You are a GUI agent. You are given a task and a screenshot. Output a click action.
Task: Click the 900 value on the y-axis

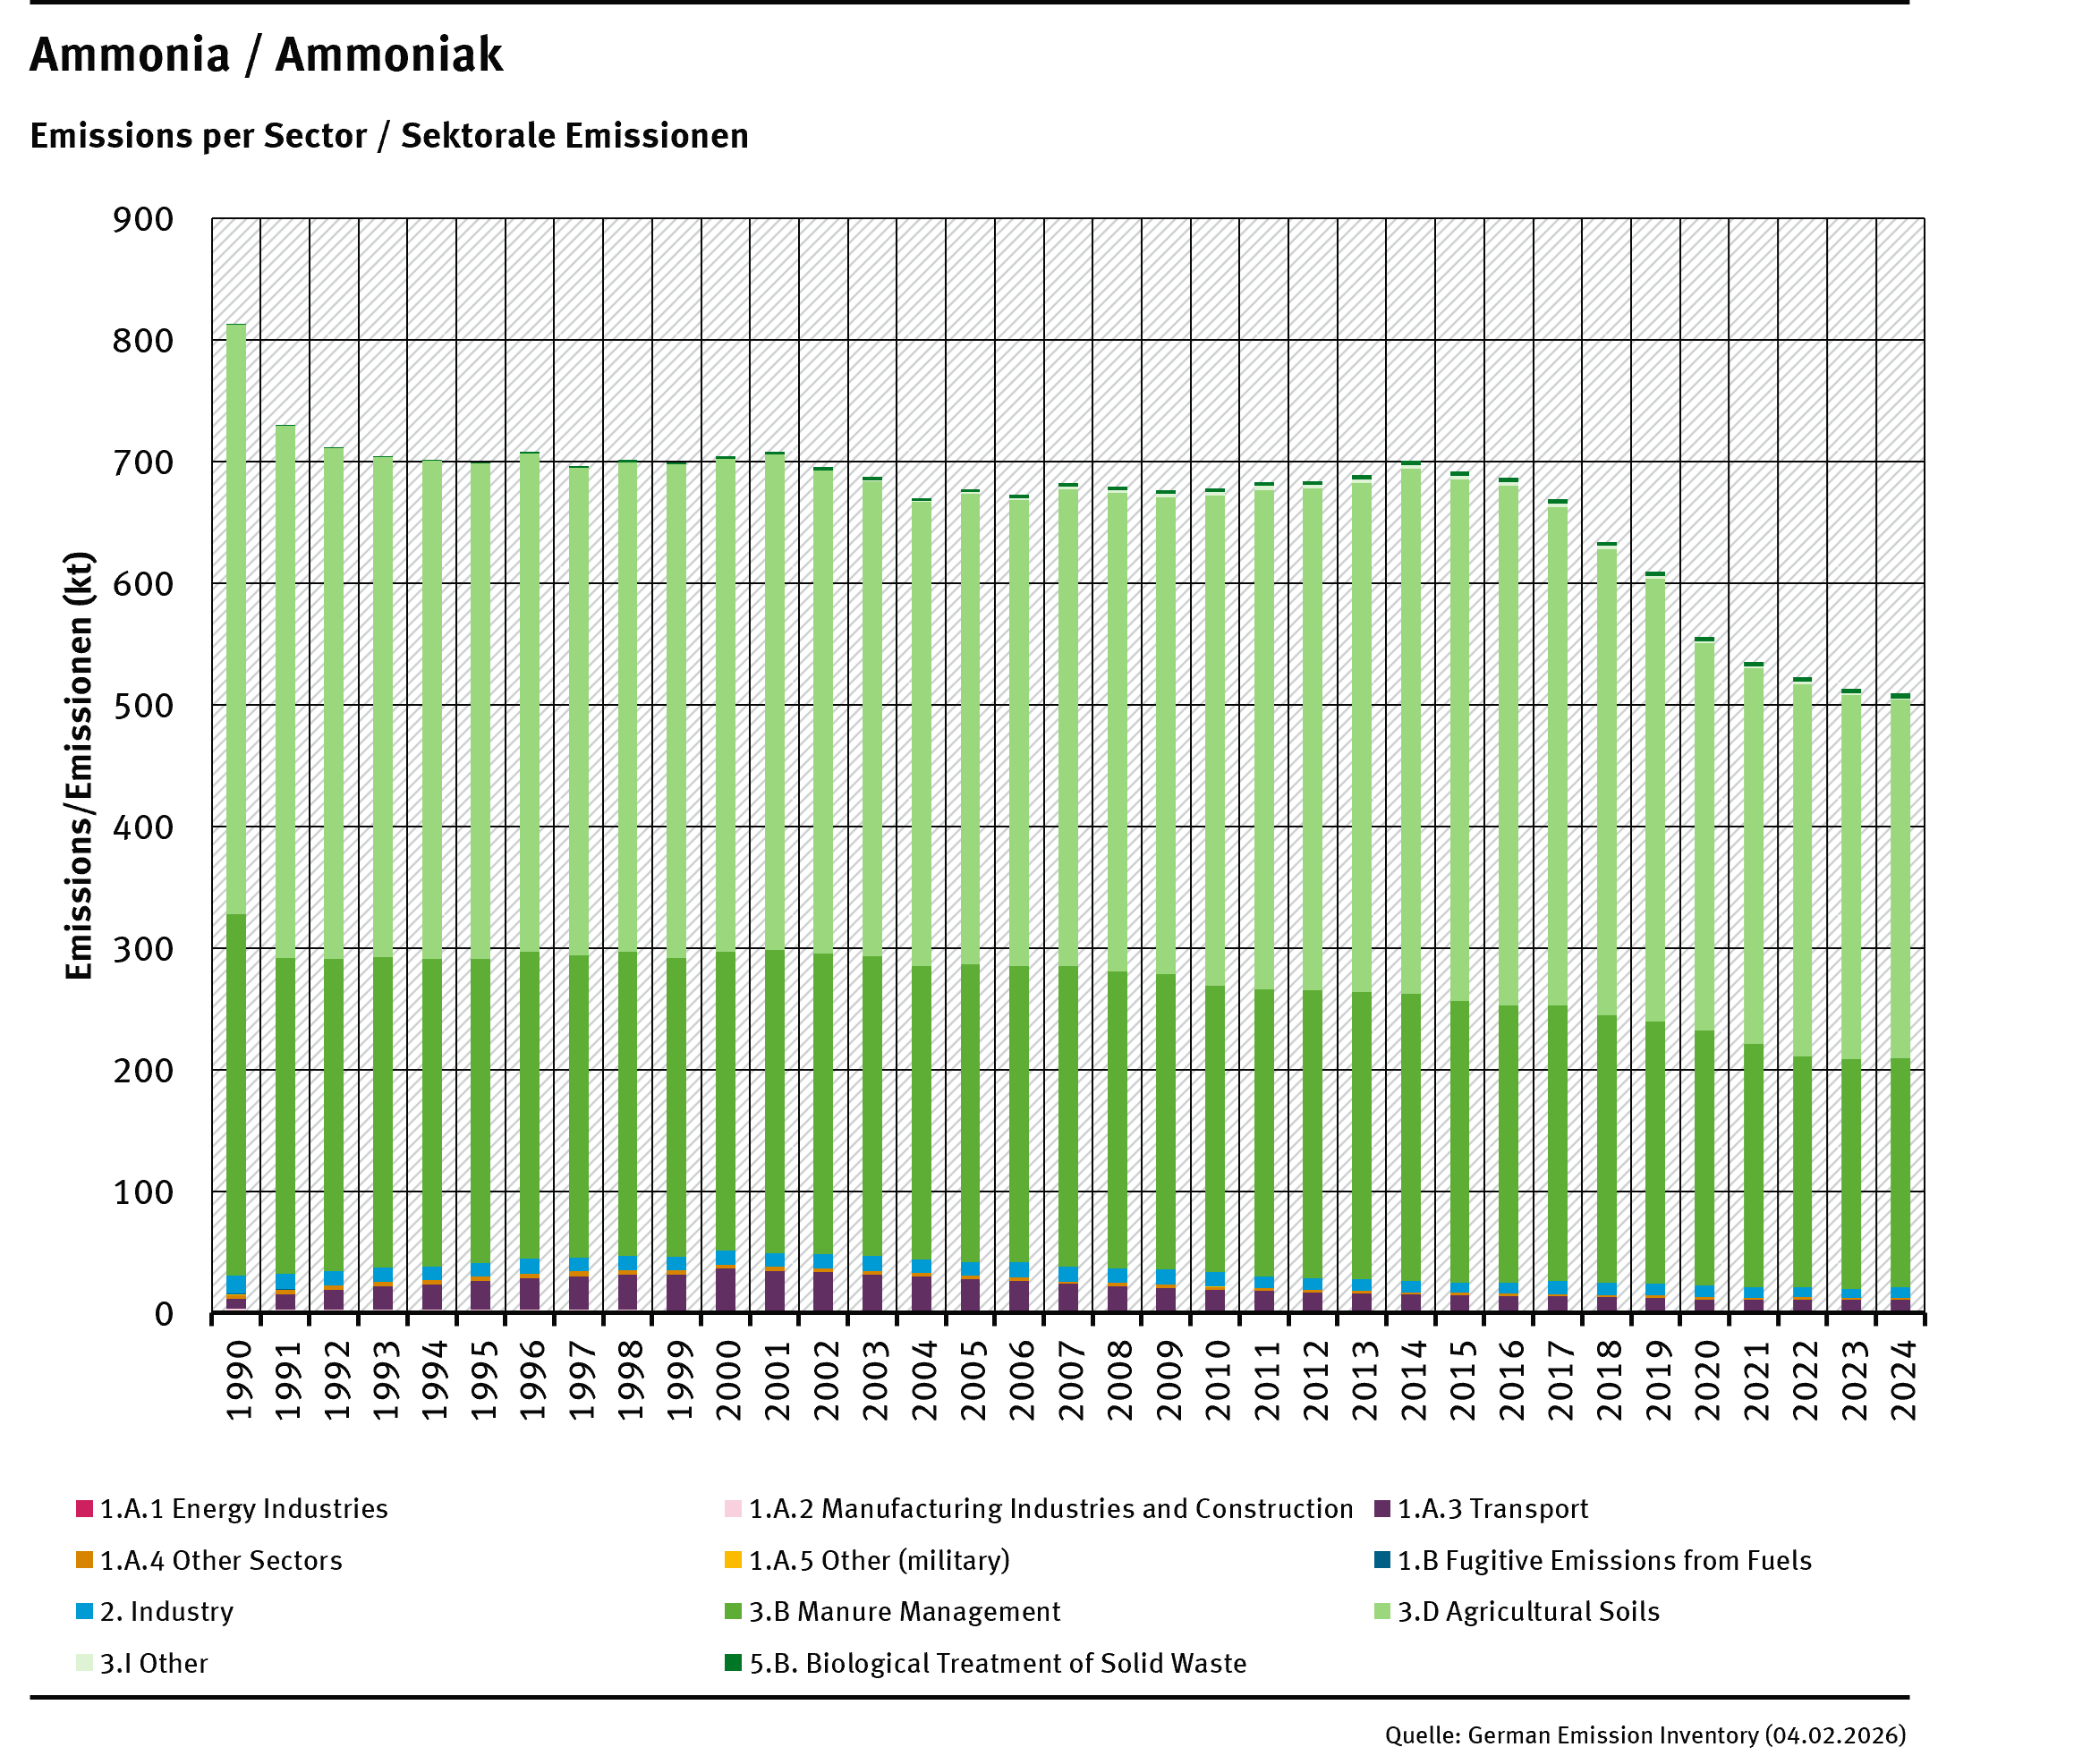(x=142, y=219)
